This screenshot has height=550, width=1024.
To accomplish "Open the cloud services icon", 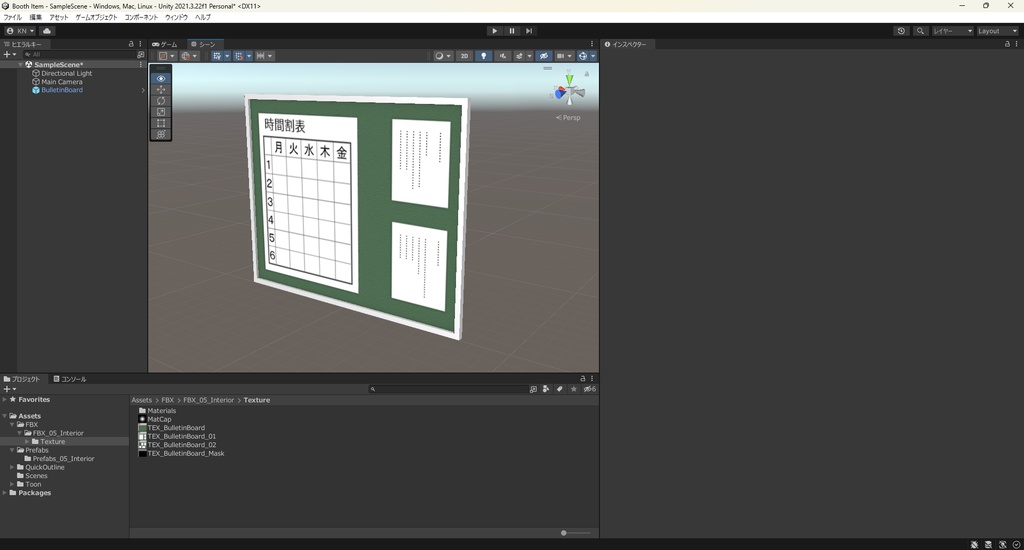I will coord(47,31).
